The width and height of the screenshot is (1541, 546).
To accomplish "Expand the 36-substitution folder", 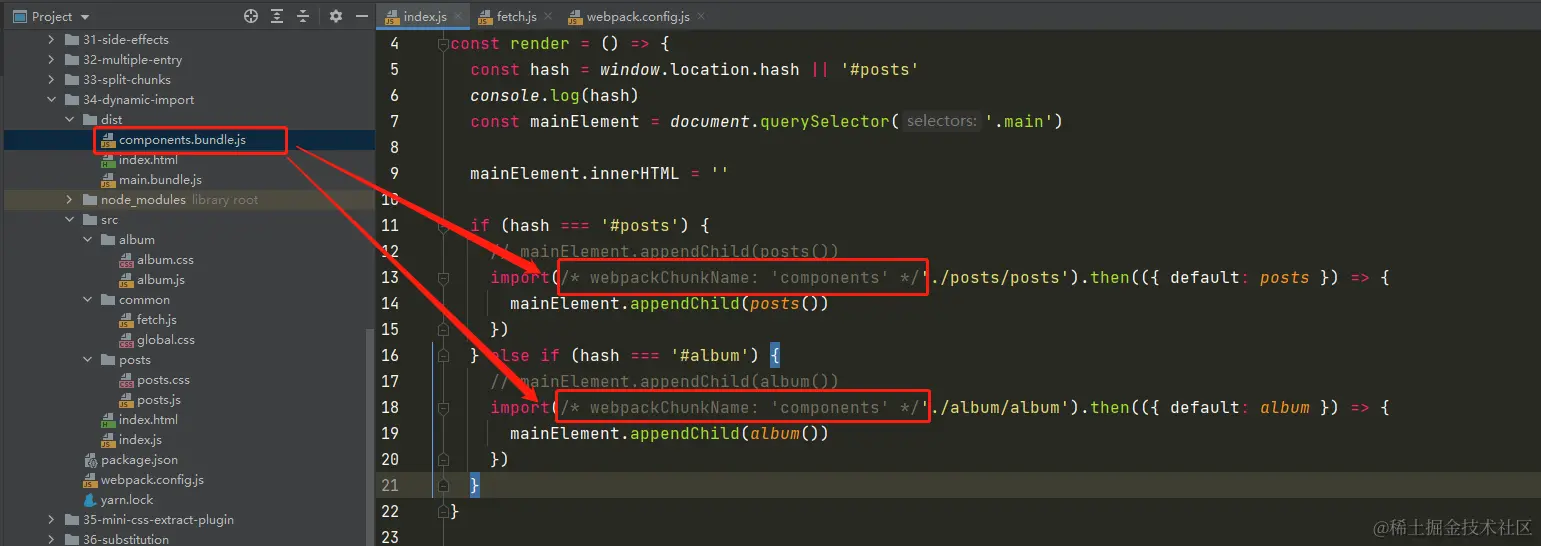I will pos(52,539).
